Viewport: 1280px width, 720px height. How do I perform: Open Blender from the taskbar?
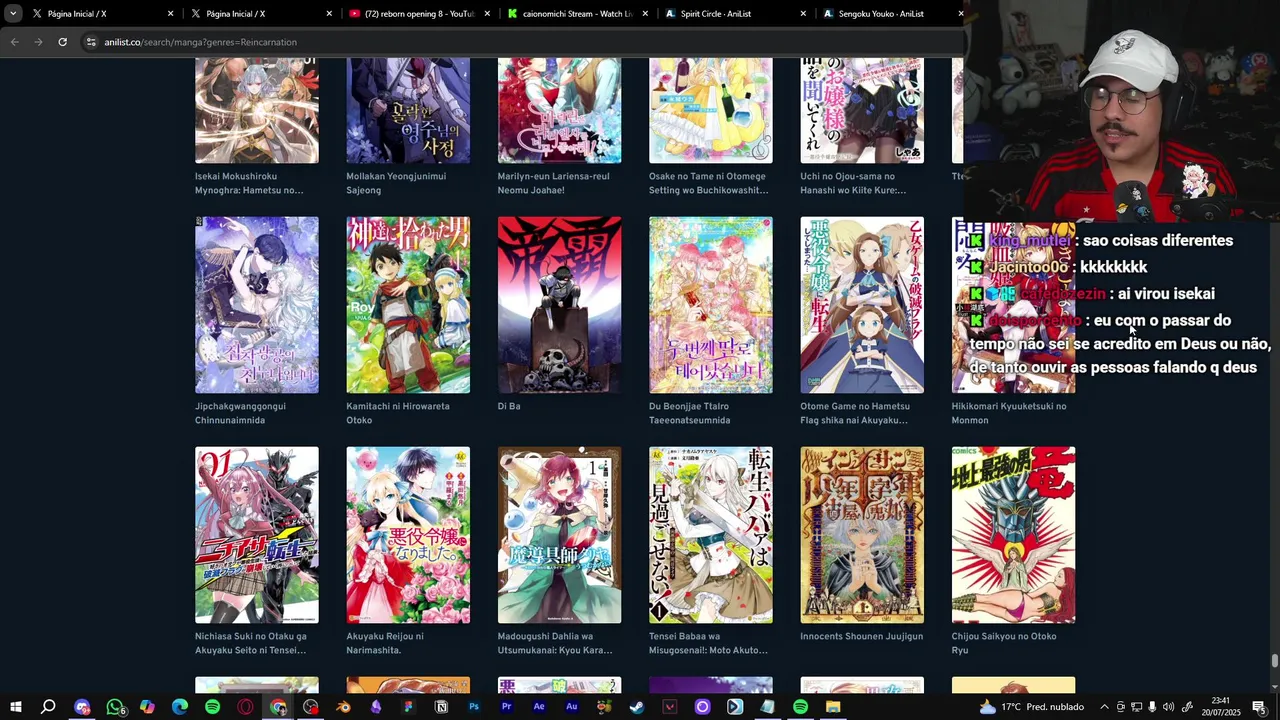pos(343,707)
